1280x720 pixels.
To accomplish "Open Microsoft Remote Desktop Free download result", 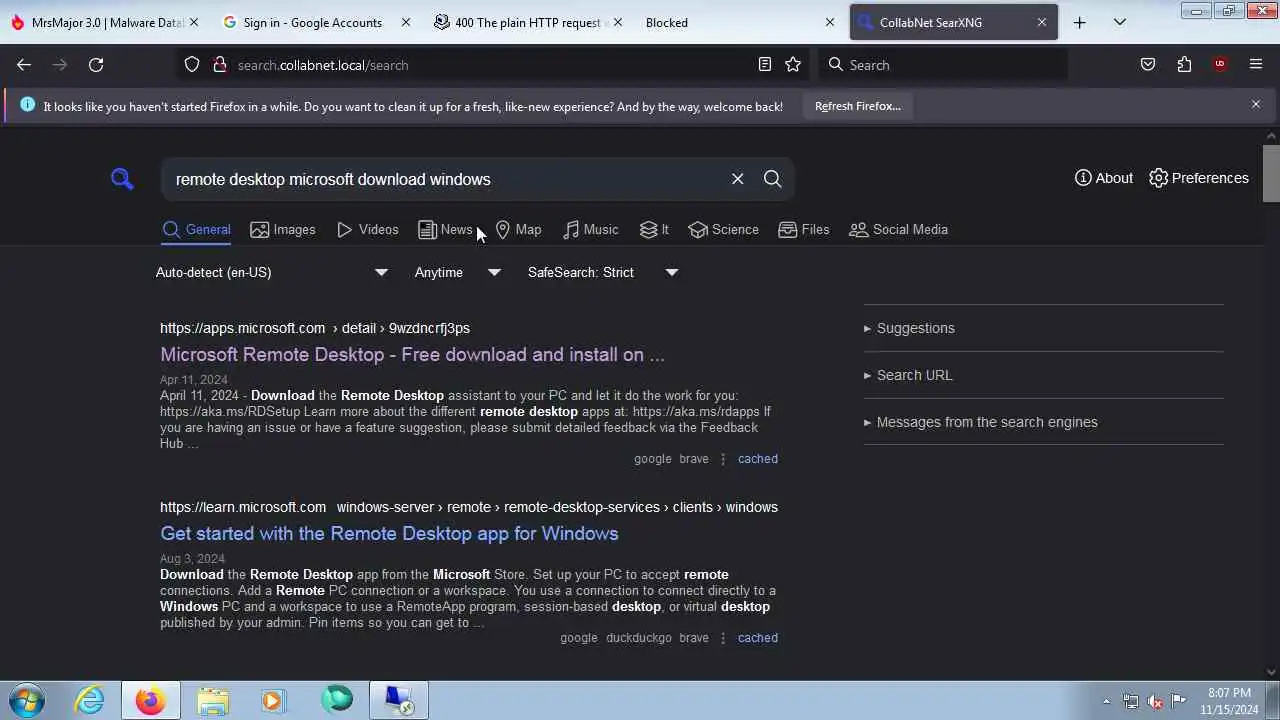I will pos(412,355).
